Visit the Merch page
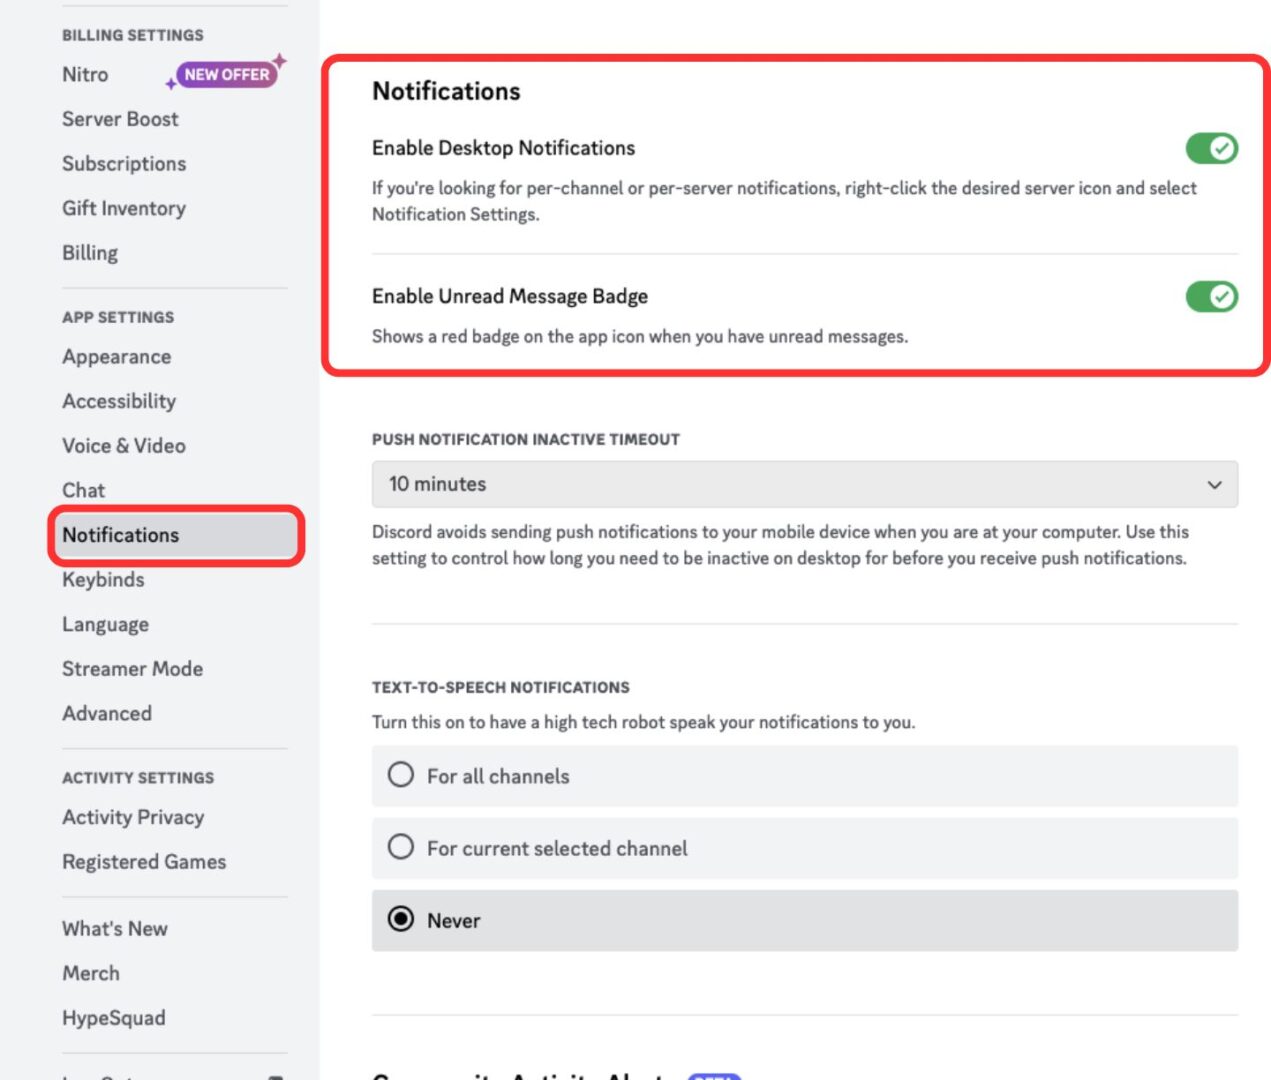 [91, 972]
